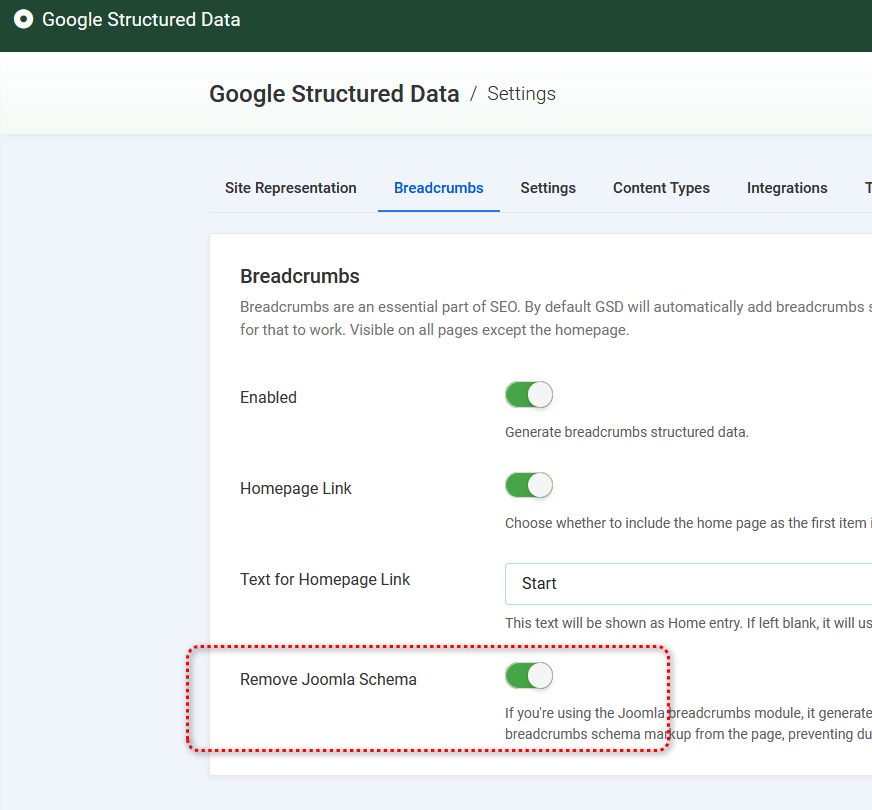This screenshot has height=810, width=872.
Task: Click the 'This text will be shown as Home entry' hint
Action: [x=688, y=623]
